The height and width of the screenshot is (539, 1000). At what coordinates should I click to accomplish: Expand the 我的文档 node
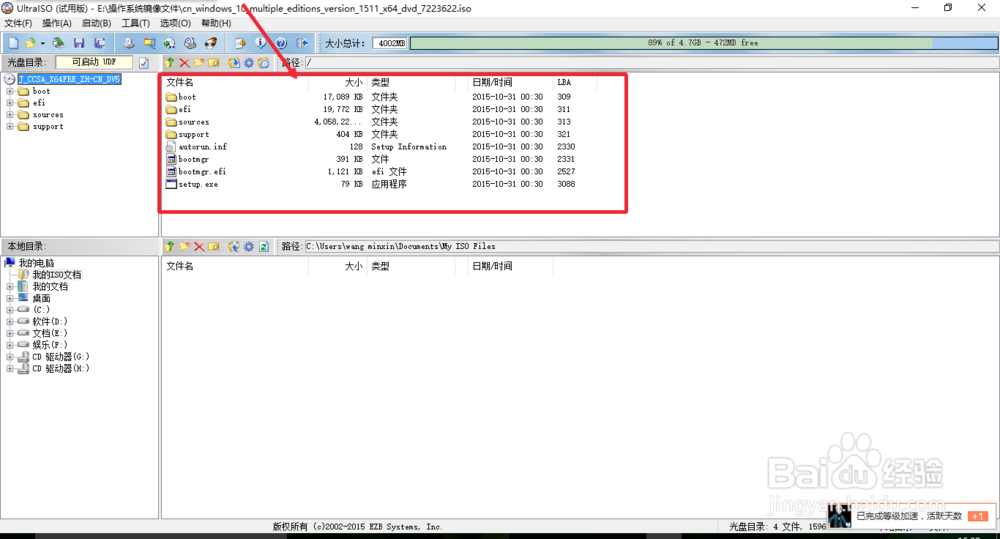point(10,286)
